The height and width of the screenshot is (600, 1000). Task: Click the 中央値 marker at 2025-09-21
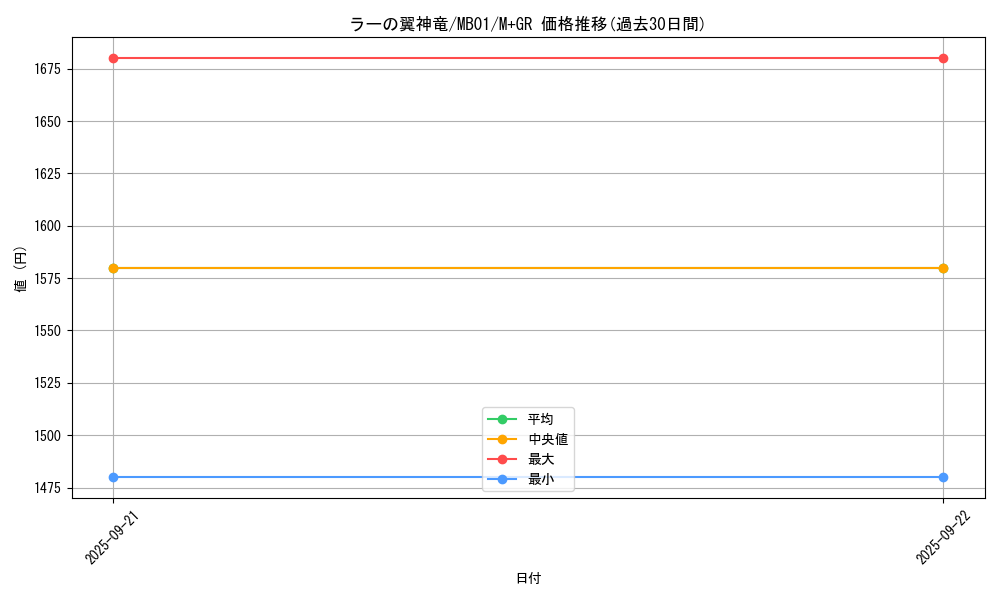click(x=114, y=268)
